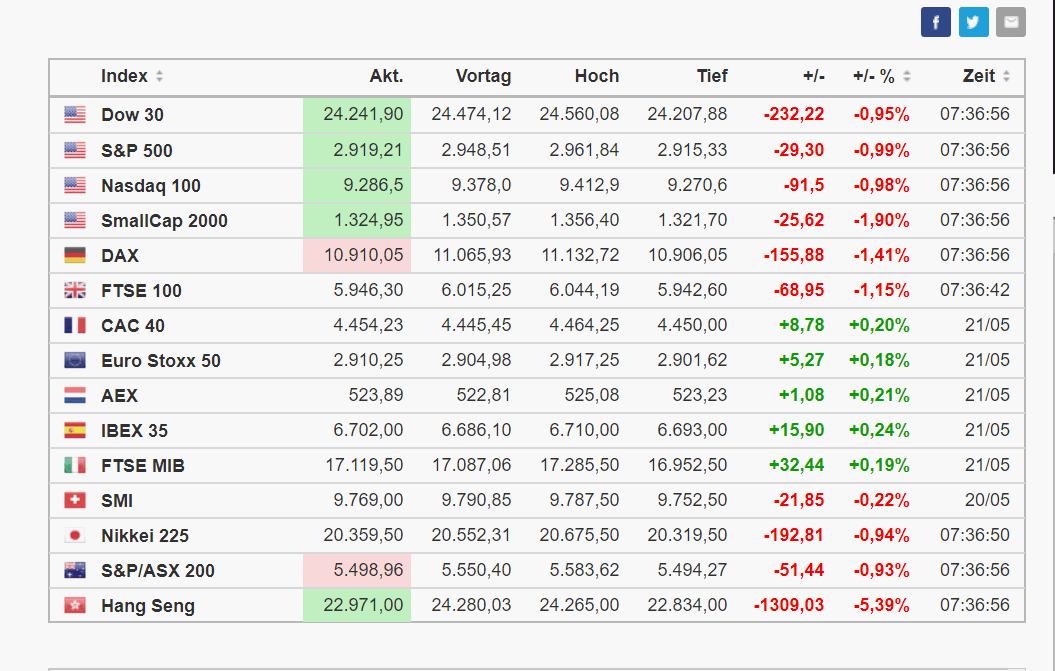Click the UK flag beside FTSE 100
1055x671 pixels.
[x=75, y=291]
